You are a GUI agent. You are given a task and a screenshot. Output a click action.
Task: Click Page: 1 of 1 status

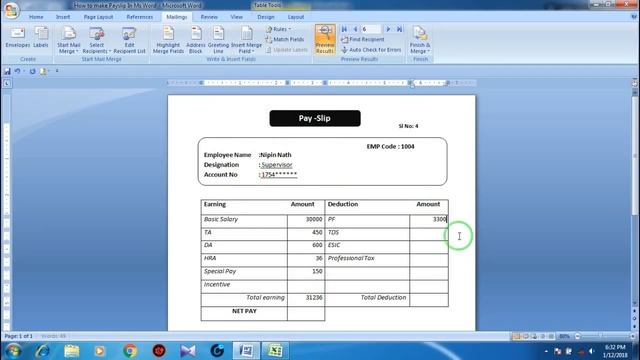tap(18, 336)
